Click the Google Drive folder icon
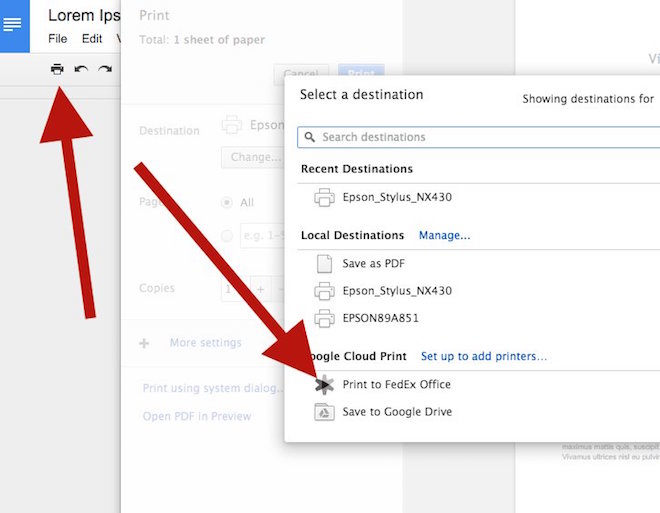Screen dimensions: 660x513 coord(324,412)
